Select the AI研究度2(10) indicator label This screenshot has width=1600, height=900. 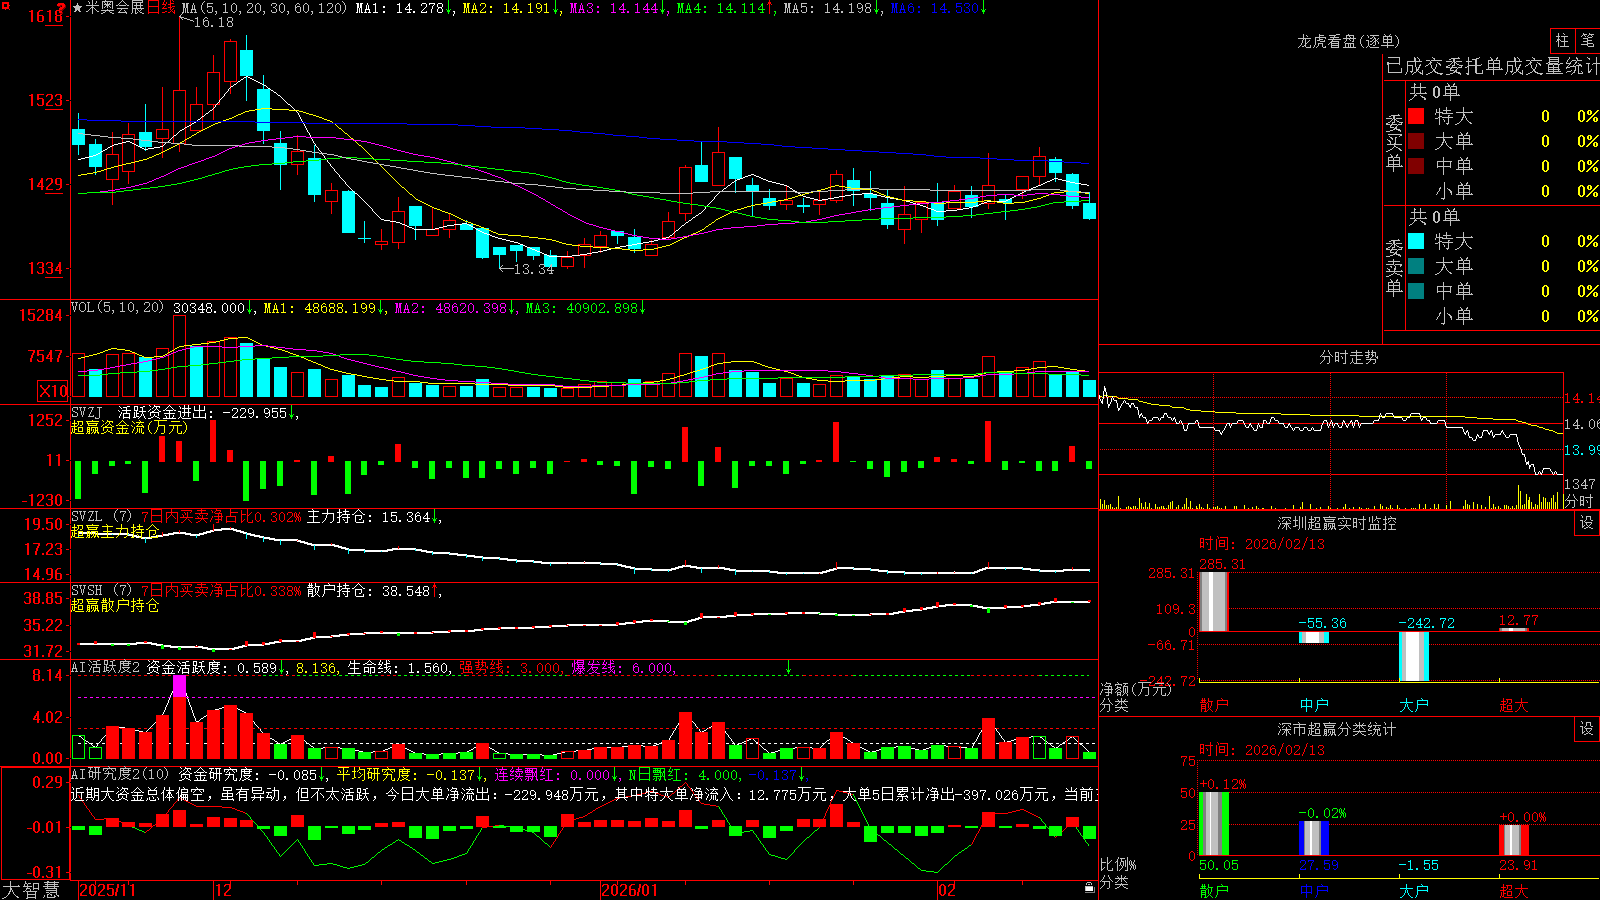point(120,774)
